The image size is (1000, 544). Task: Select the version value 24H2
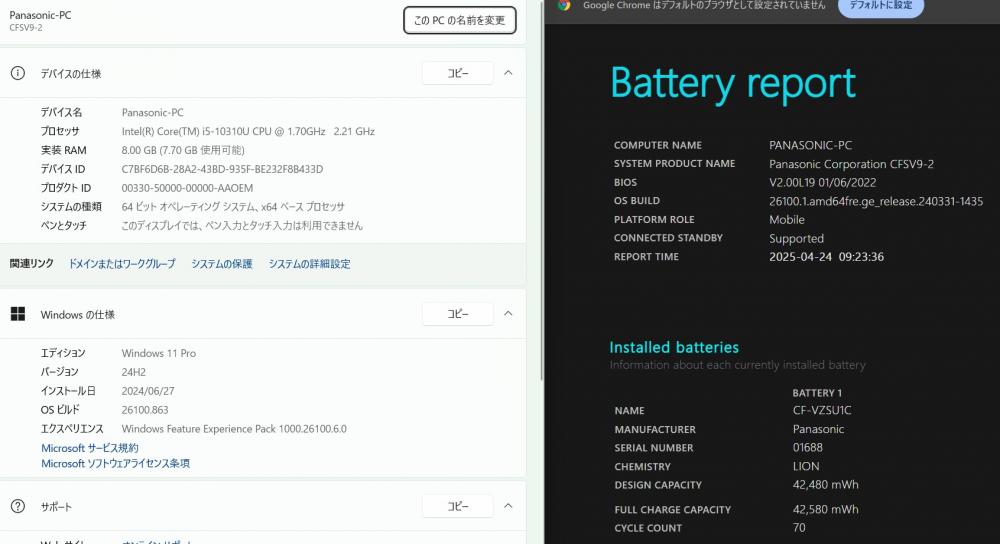point(133,372)
